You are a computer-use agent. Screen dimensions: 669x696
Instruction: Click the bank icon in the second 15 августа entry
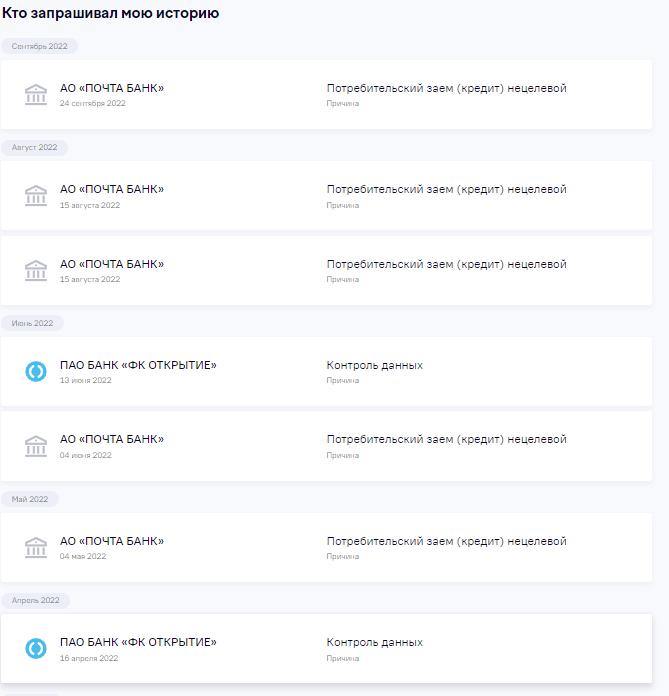[36, 271]
